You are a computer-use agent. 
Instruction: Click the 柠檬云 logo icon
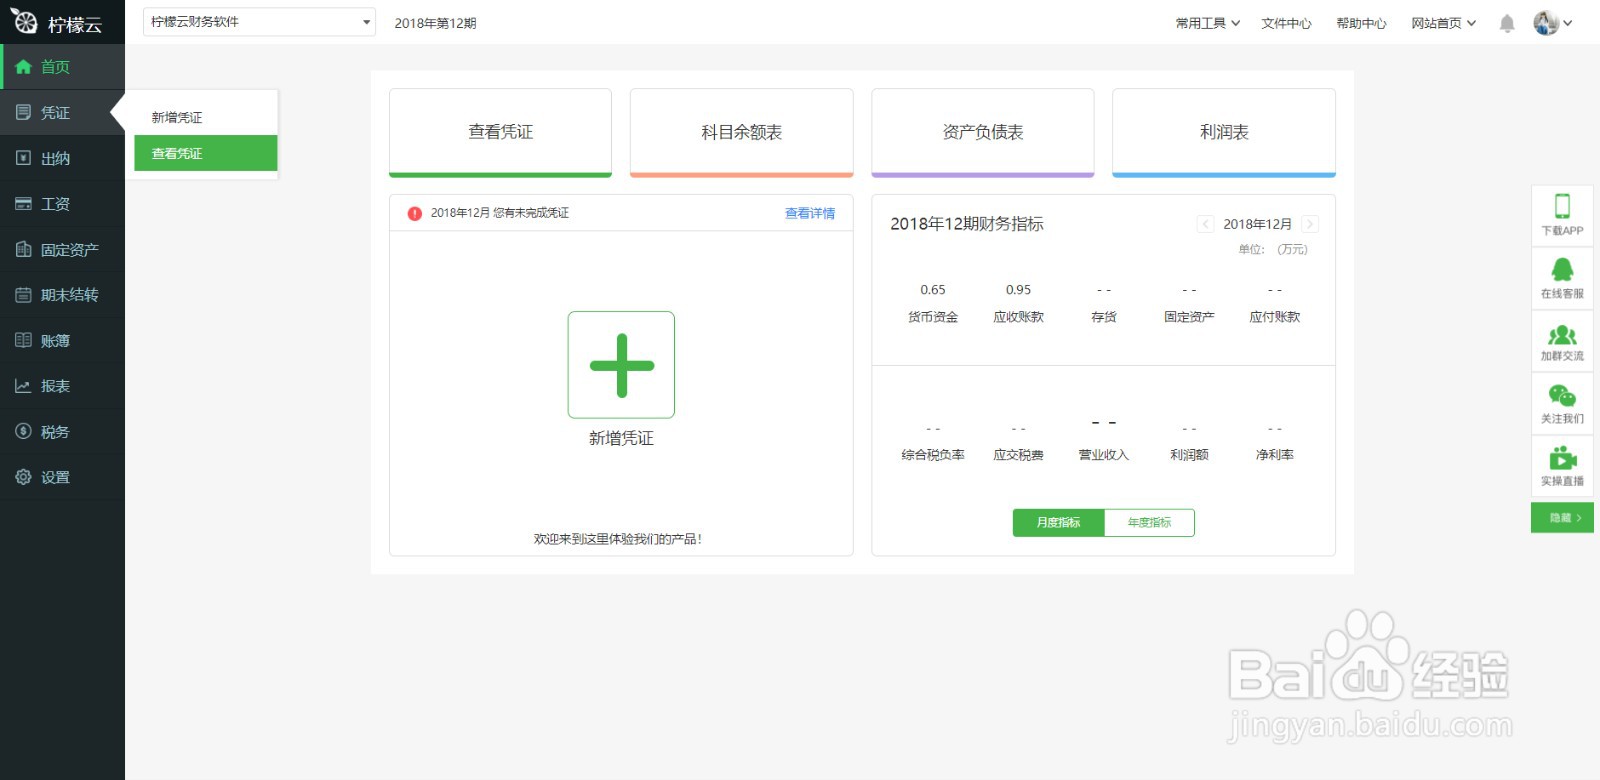pyautogui.click(x=24, y=21)
